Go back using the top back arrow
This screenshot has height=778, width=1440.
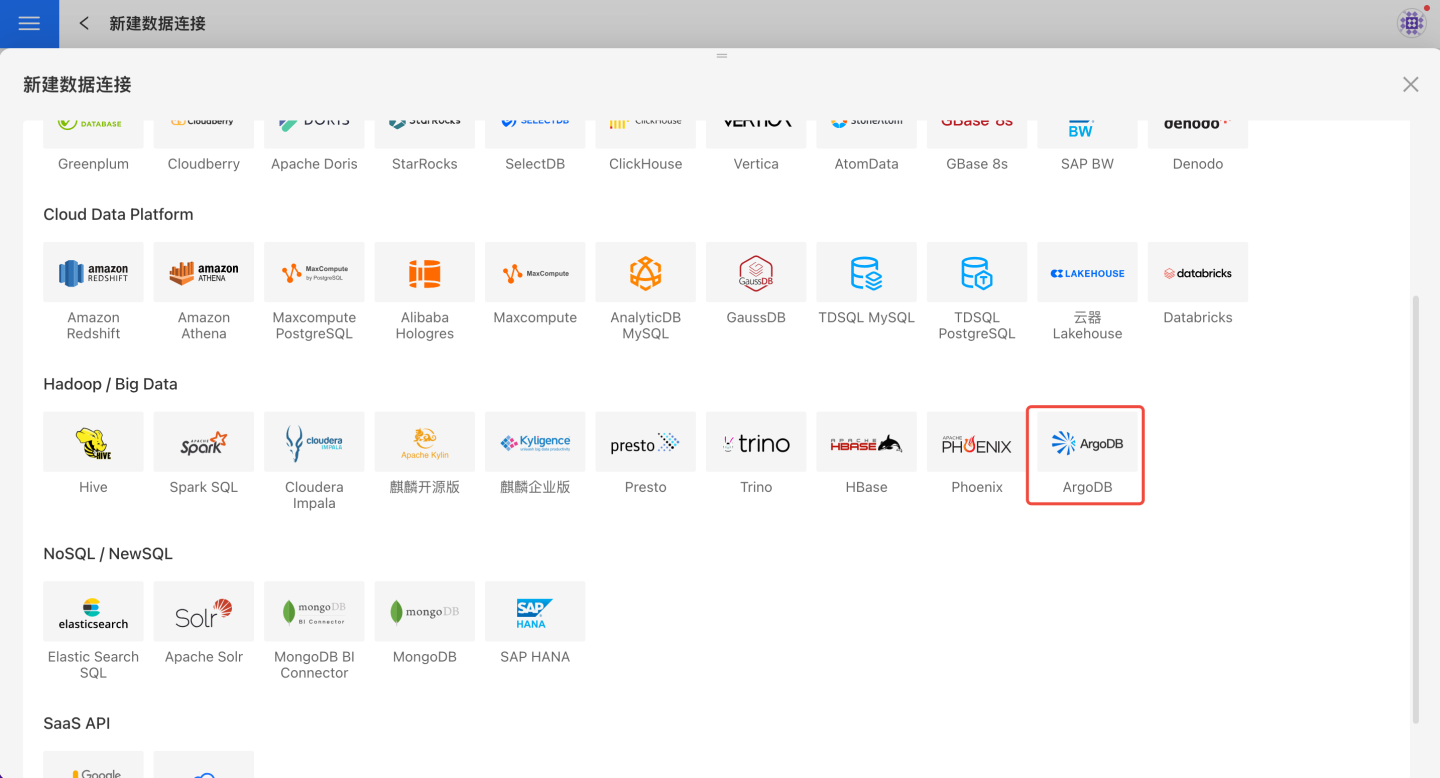[x=84, y=23]
